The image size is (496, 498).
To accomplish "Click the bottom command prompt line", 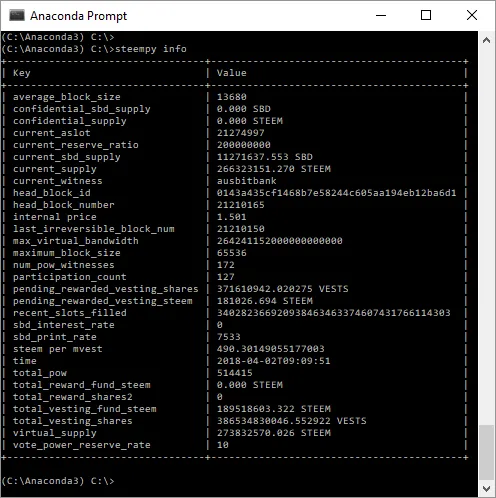I will point(58,481).
